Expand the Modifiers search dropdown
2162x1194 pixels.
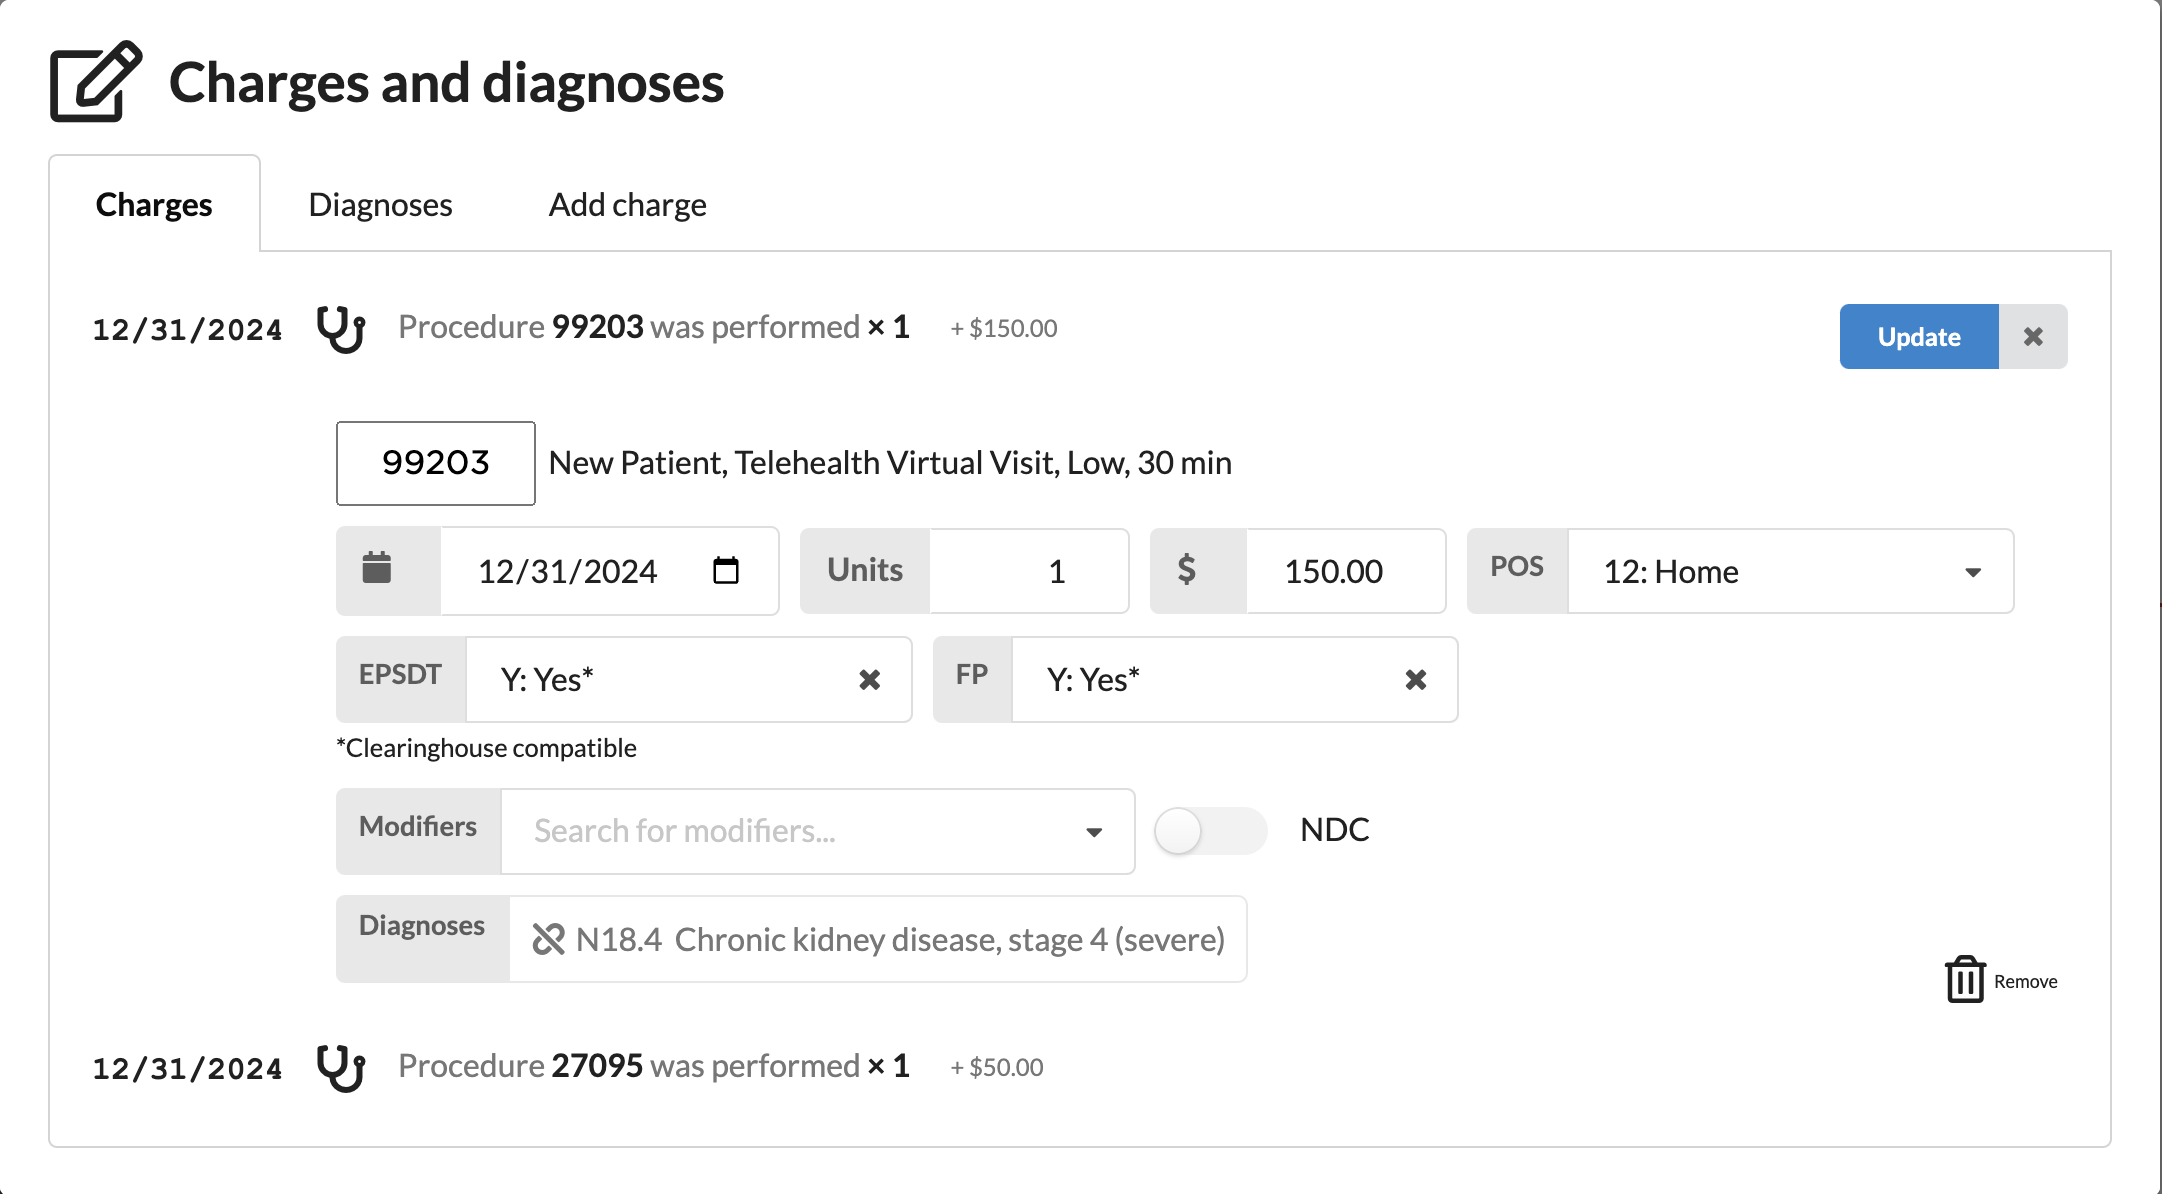click(1094, 832)
